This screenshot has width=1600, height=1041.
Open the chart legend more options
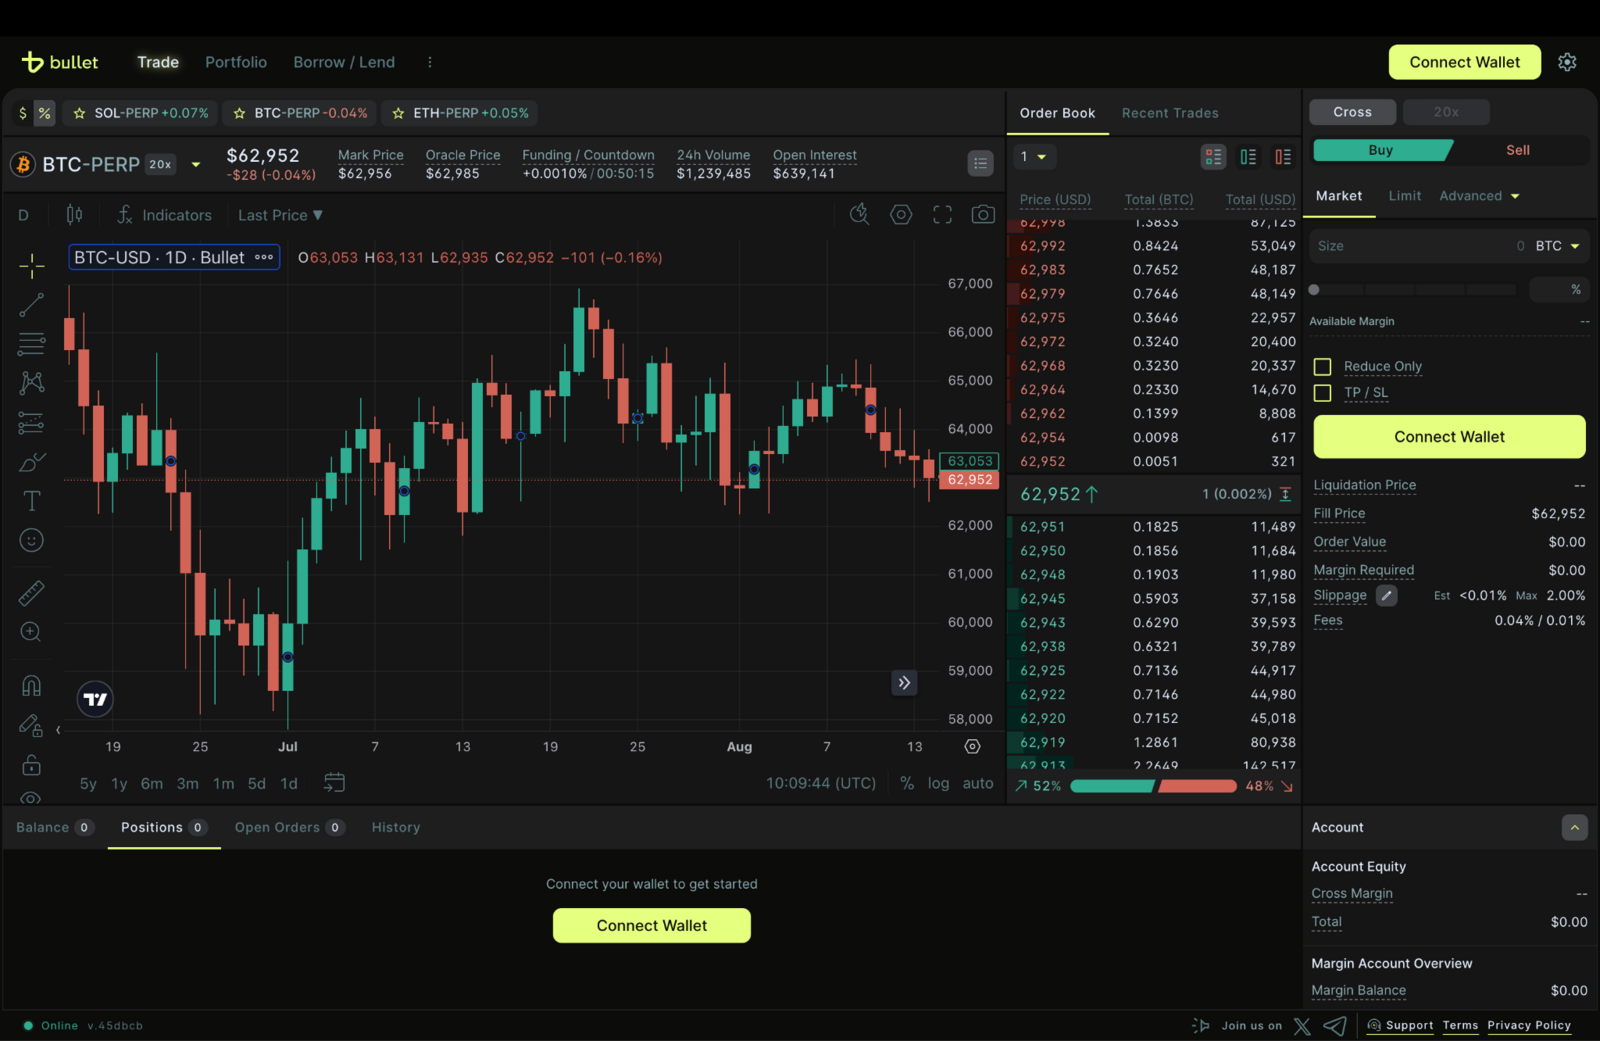(x=264, y=257)
